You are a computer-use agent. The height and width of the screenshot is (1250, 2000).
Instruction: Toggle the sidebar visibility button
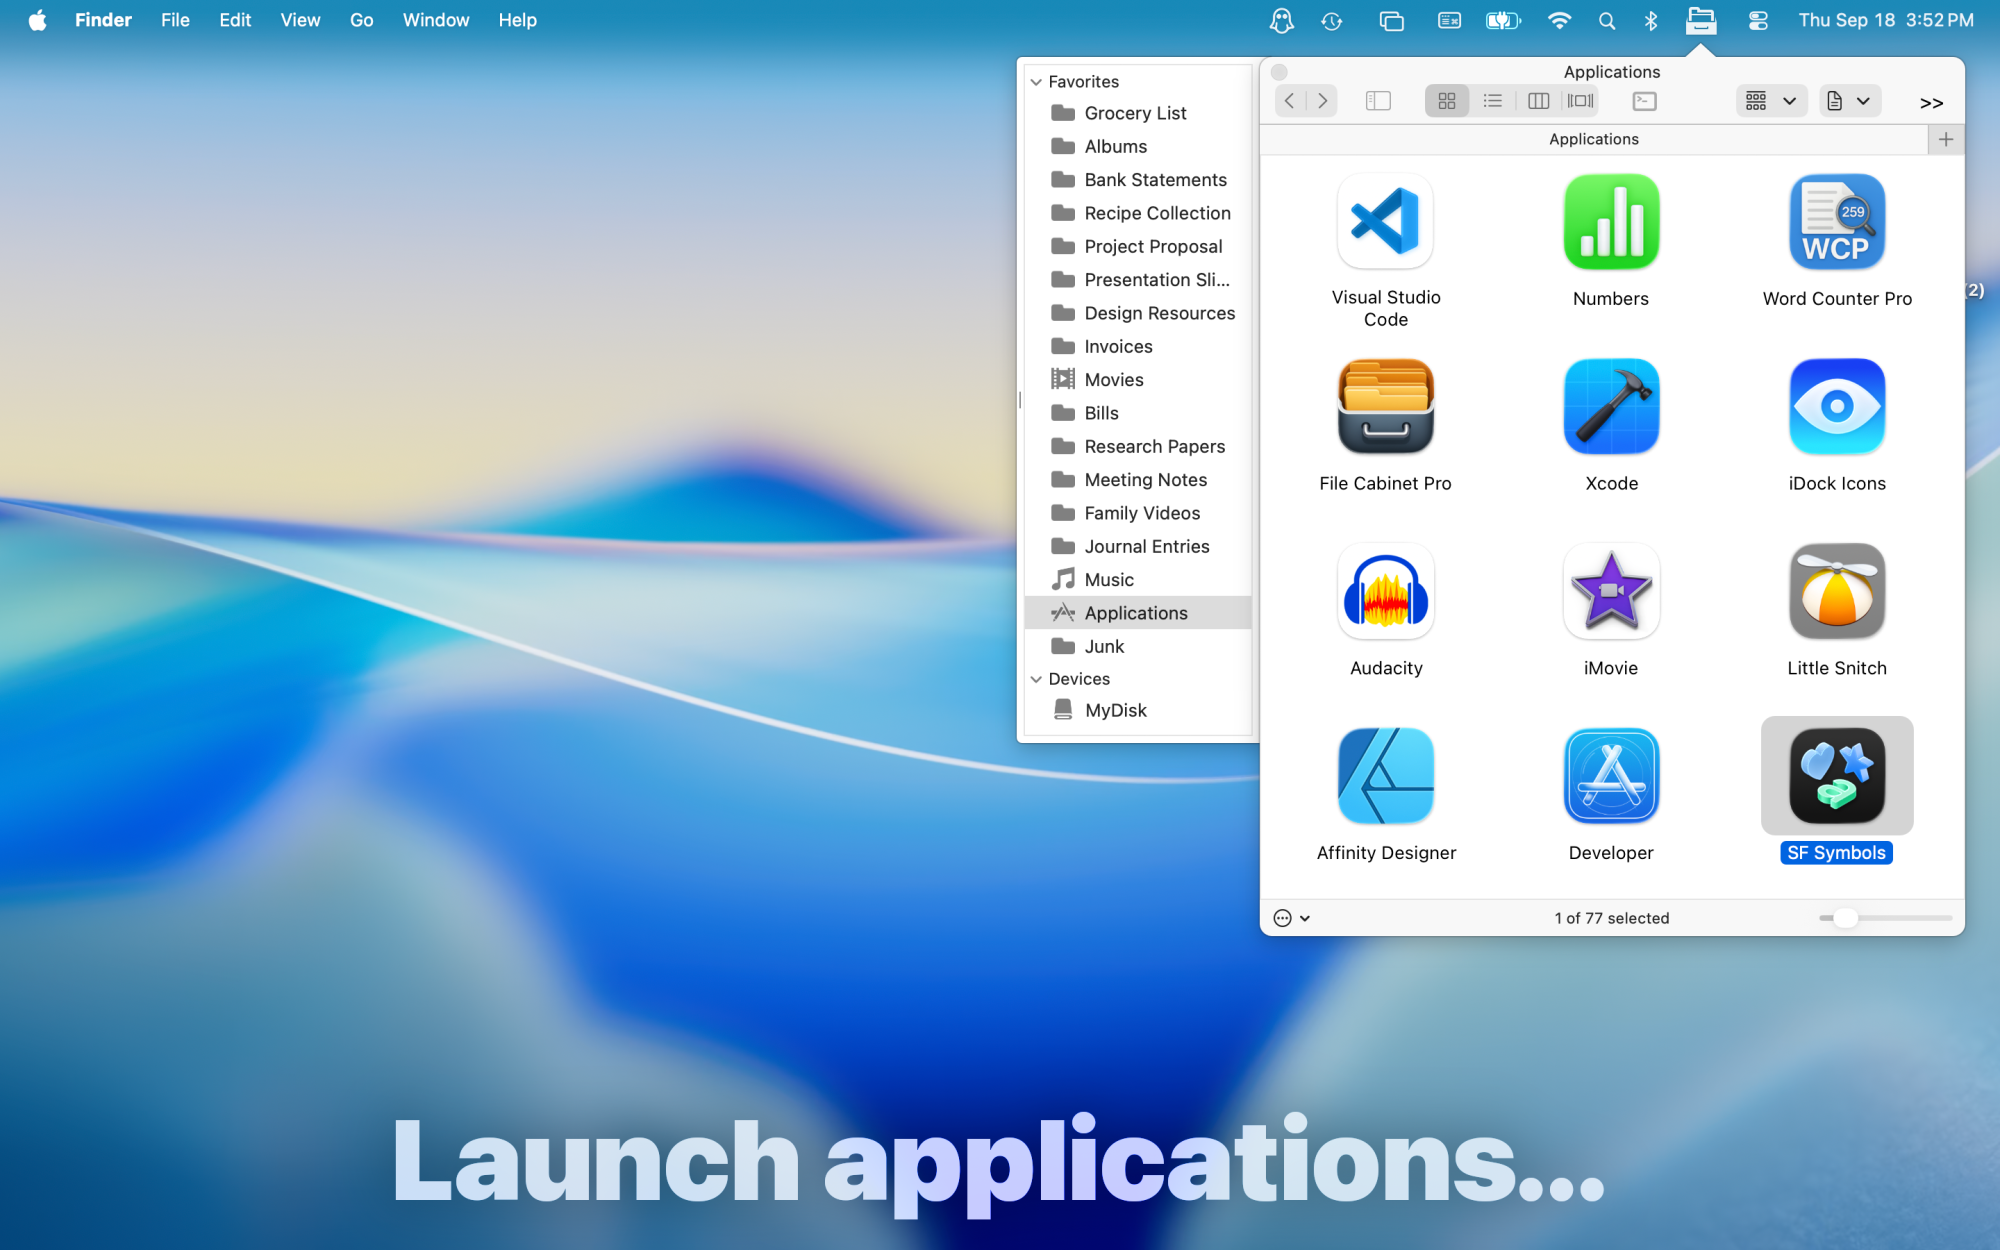tap(1378, 101)
